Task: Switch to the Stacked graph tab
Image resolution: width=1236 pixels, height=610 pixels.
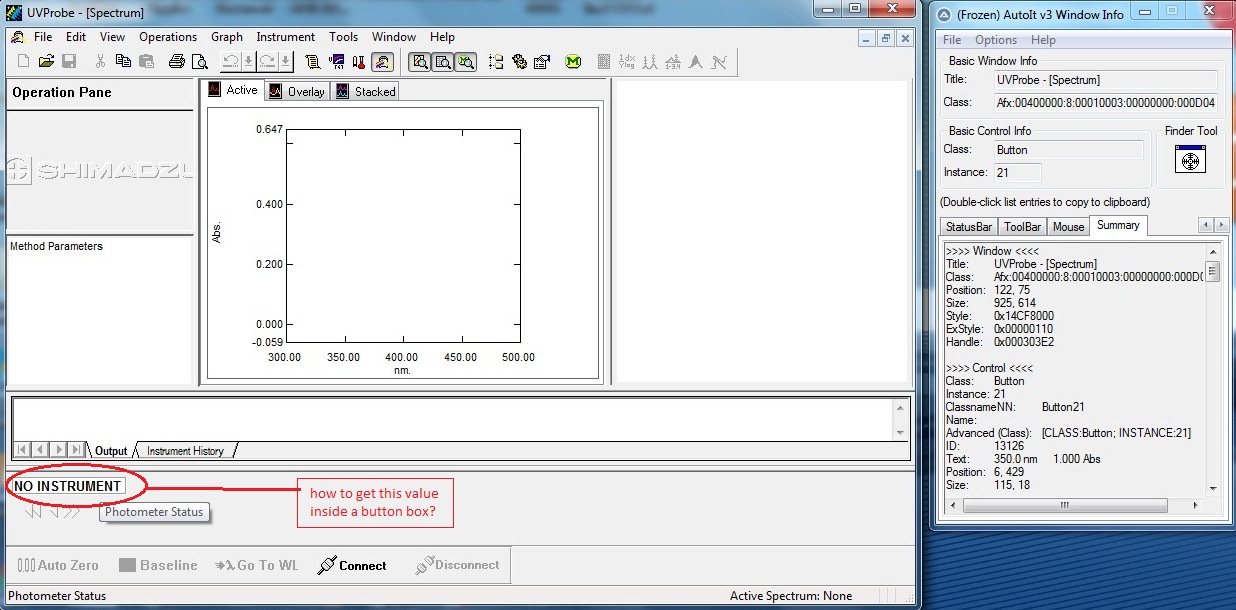Action: coord(366,91)
